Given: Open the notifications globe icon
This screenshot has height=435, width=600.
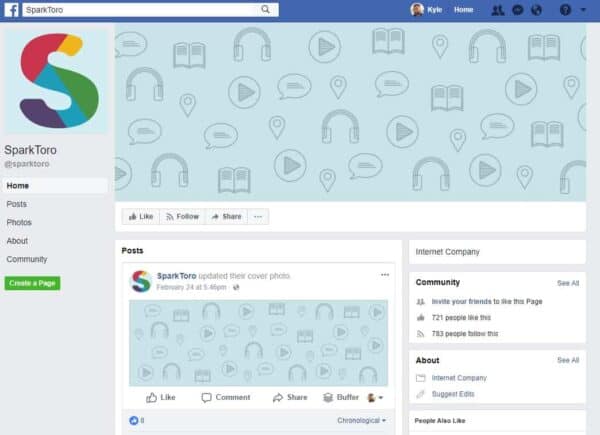Looking at the screenshot, I should 536,10.
